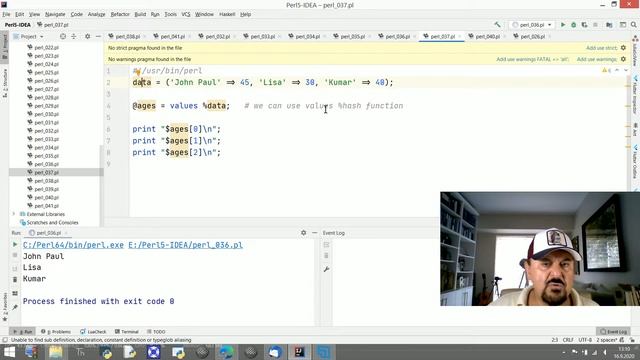Click the layout window icon in toolbar
The image size is (640, 360).
(x=623, y=25)
